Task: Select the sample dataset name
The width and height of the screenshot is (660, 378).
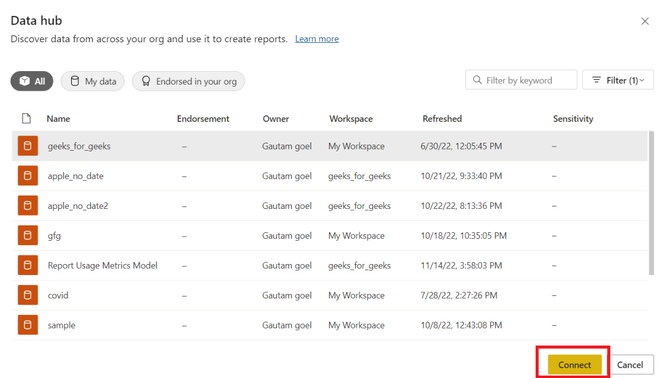Action: pyautogui.click(x=61, y=325)
